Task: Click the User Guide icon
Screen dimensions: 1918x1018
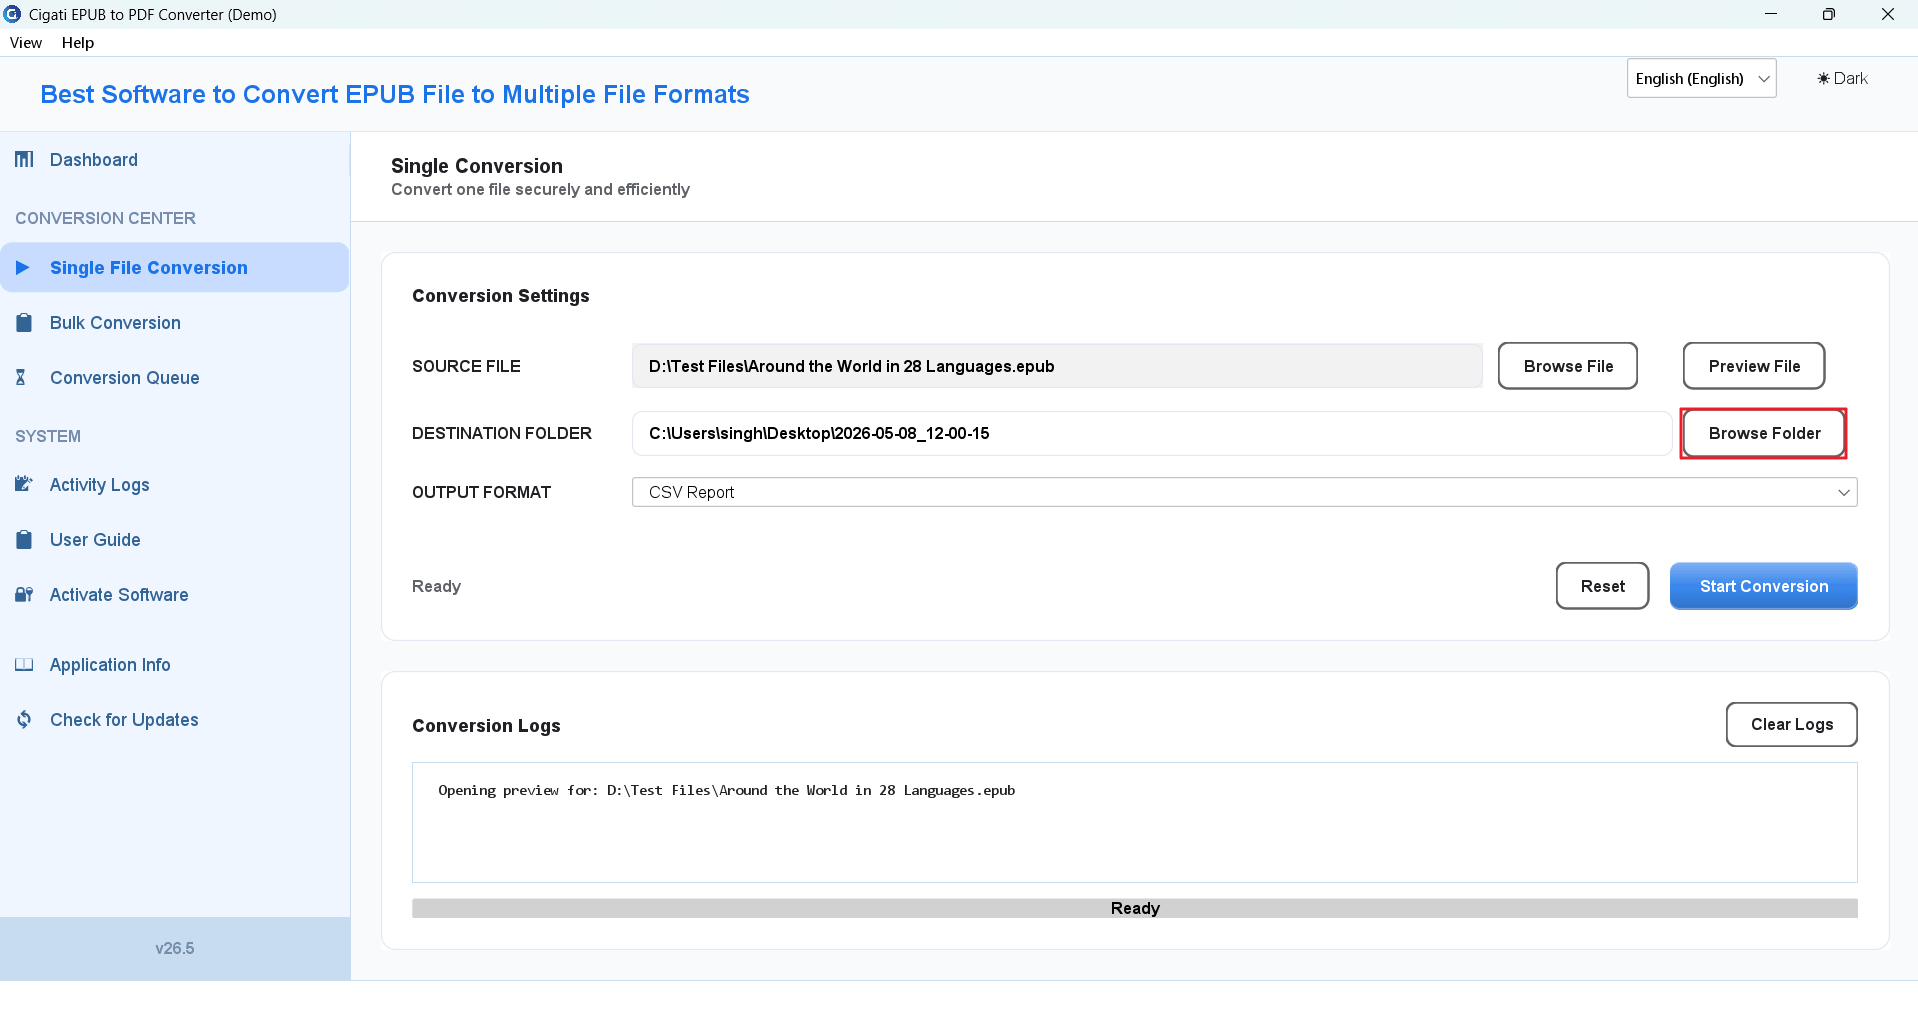Action: 24,540
